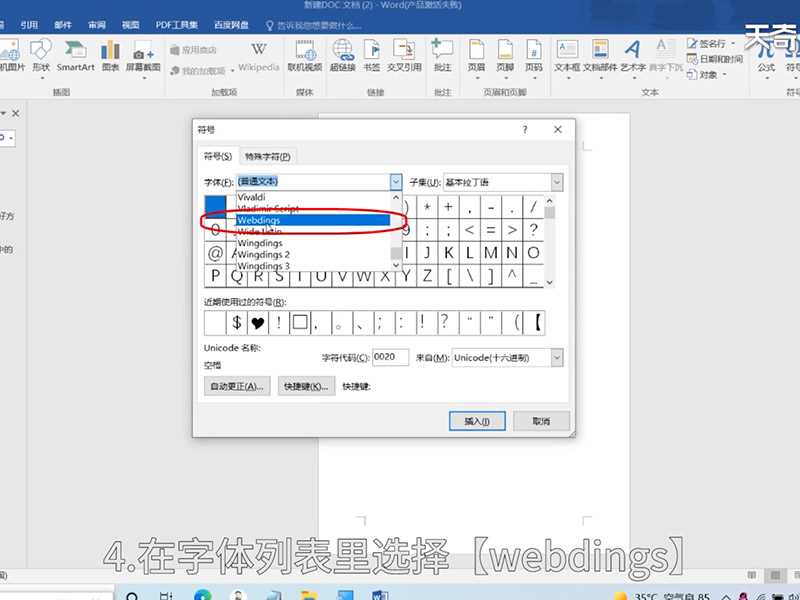Viewport: 800px width, 600px height.
Task: Expand the 子集 subset dropdown
Action: click(556, 182)
